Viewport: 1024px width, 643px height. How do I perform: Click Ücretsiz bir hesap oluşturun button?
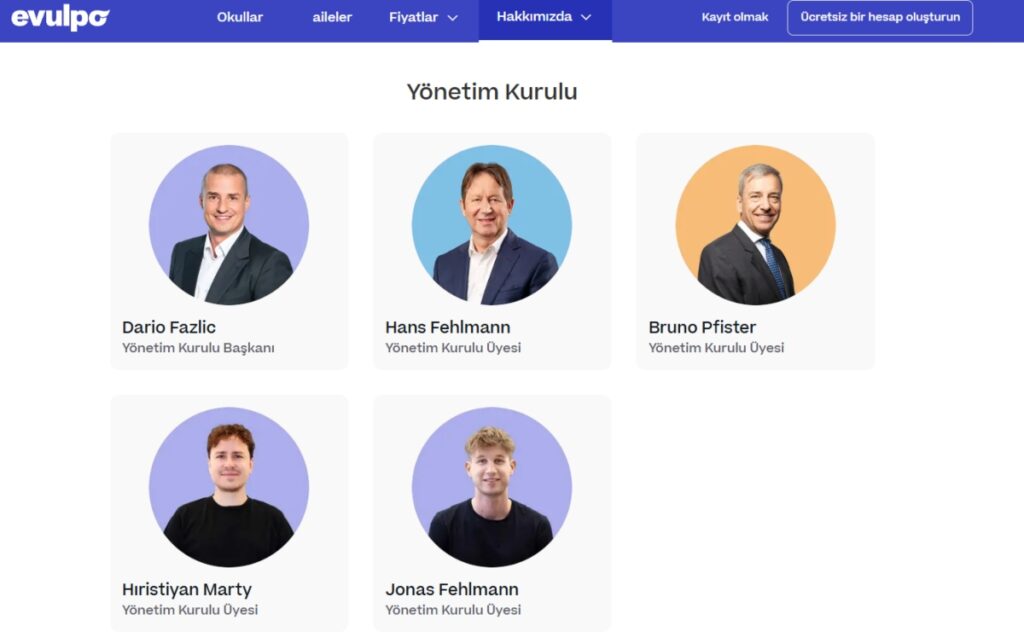880,18
